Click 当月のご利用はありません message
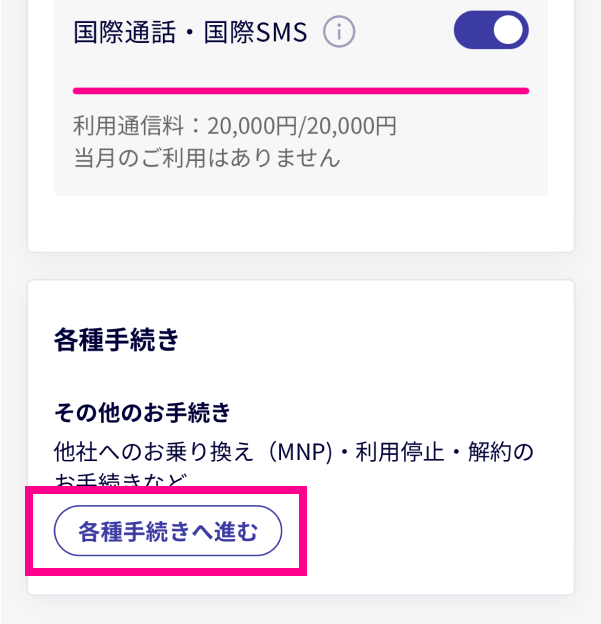601x624 pixels. pos(207,158)
